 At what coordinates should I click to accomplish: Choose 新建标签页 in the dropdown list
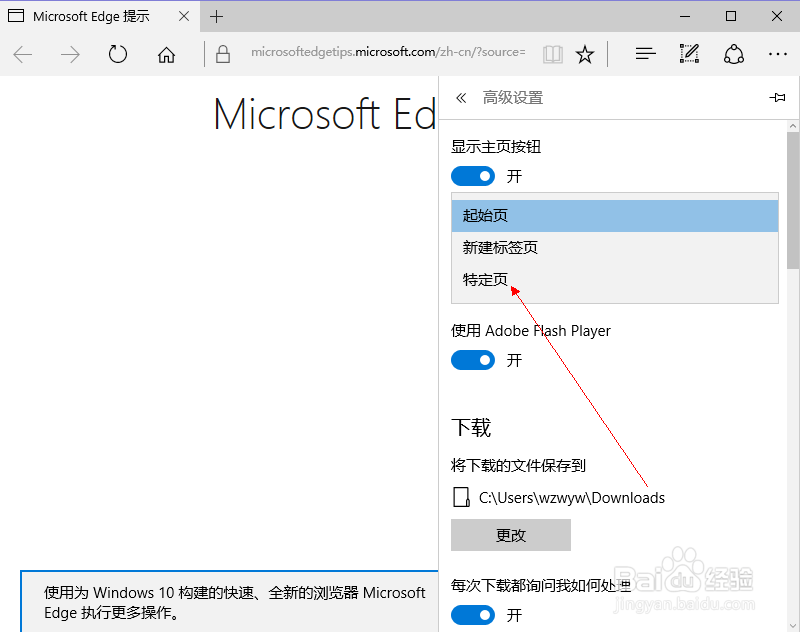pyautogui.click(x=615, y=248)
